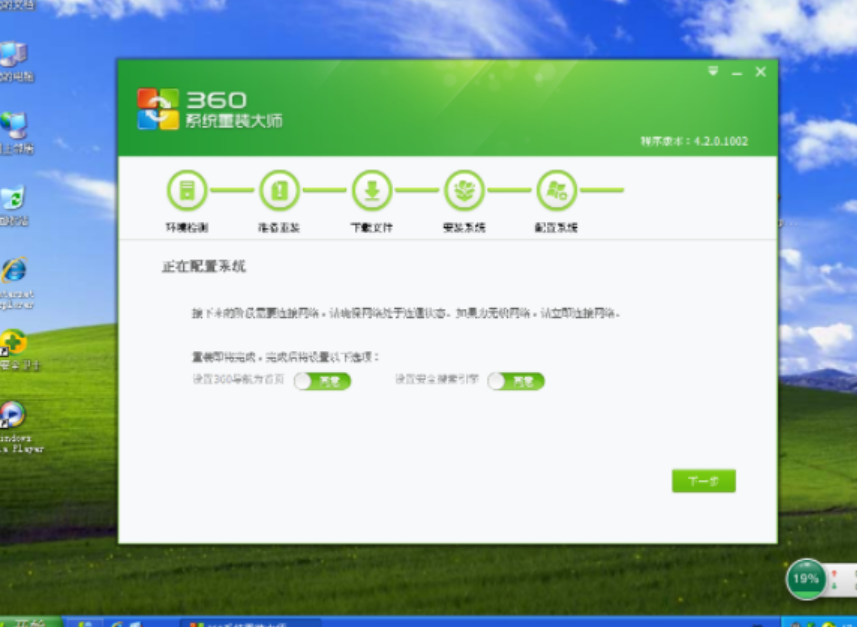Click the 准备重装 step icon
The height and width of the screenshot is (627, 857).
pyautogui.click(x=279, y=190)
